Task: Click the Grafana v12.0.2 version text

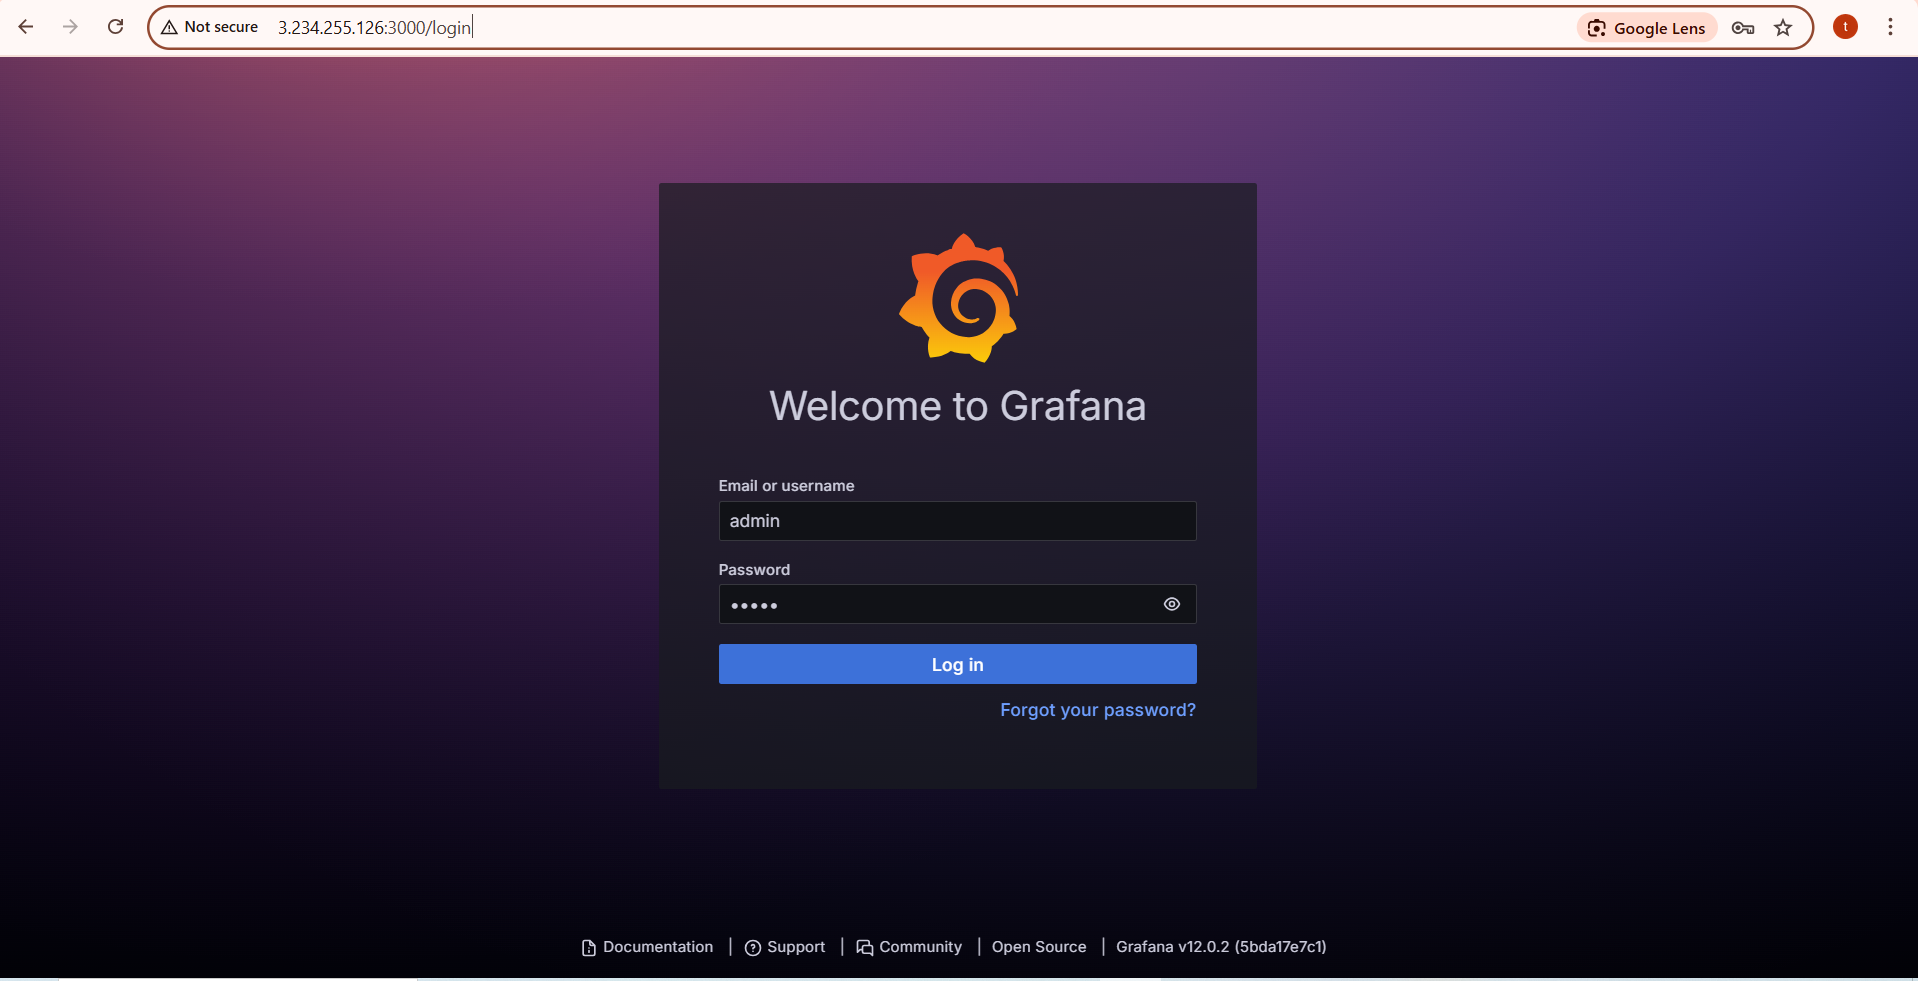Action: pyautogui.click(x=1220, y=947)
